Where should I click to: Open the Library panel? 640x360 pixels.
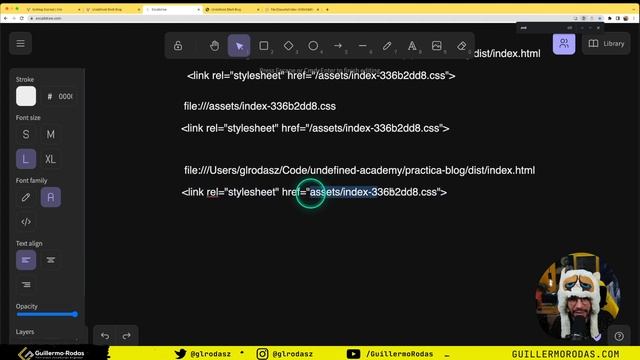606,43
